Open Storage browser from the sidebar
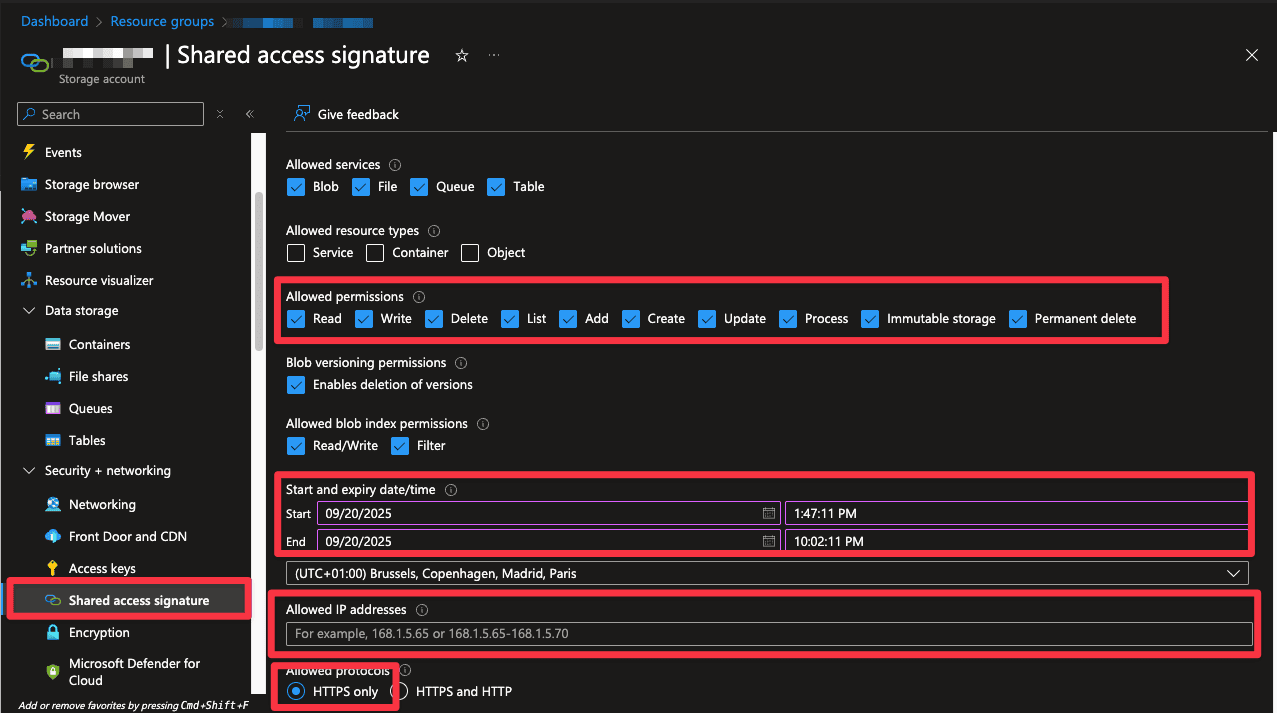This screenshot has height=713, width=1277. point(92,184)
